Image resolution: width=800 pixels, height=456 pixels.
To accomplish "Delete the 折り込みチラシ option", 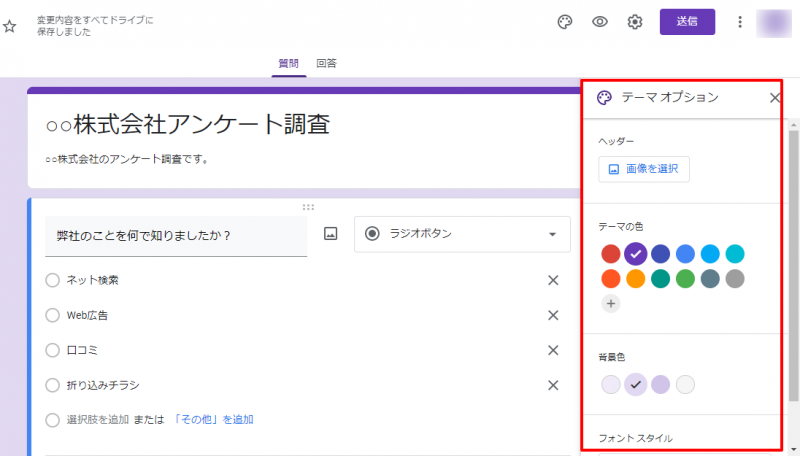I will (x=552, y=385).
